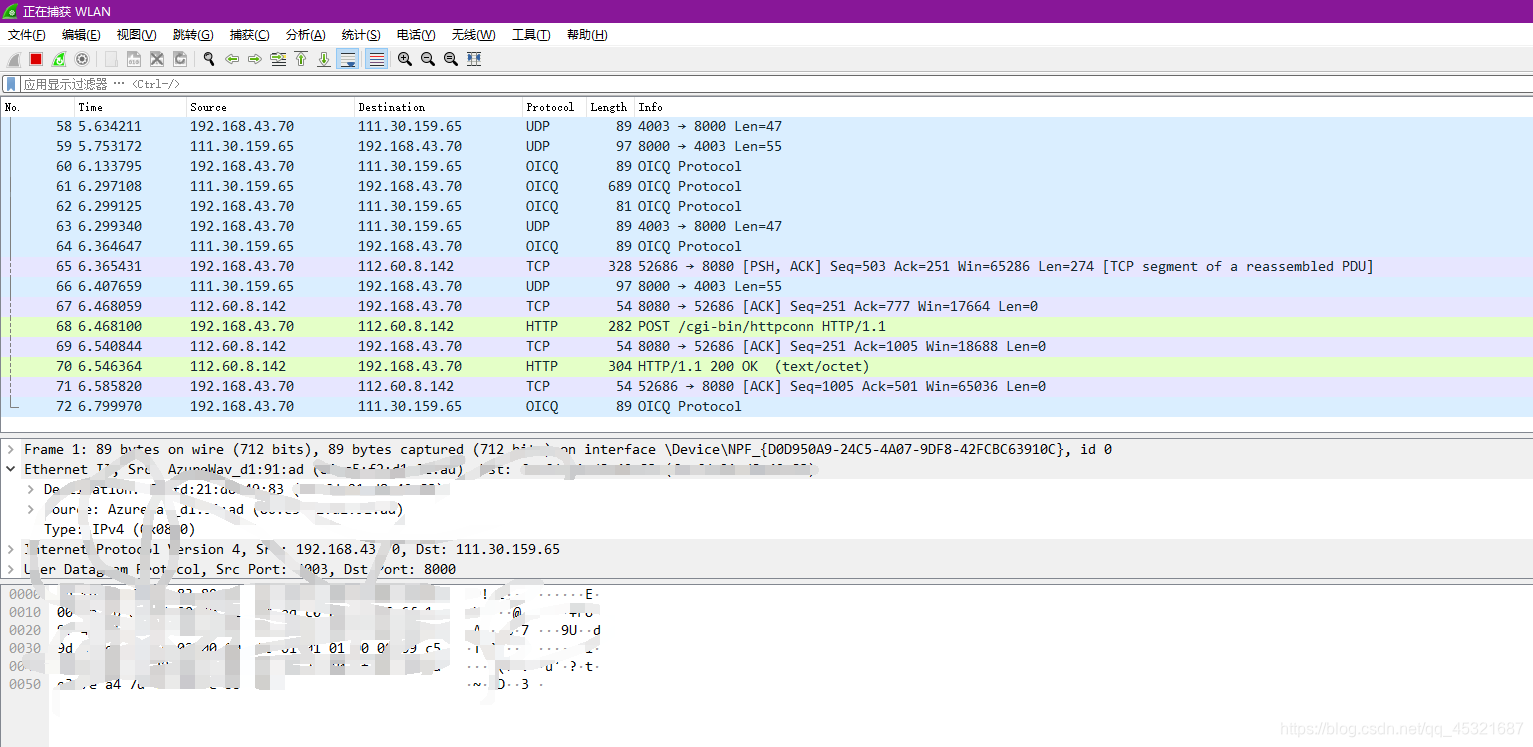The height and width of the screenshot is (747, 1533).
Task: Stop the running capture with red square
Action: tap(36, 59)
